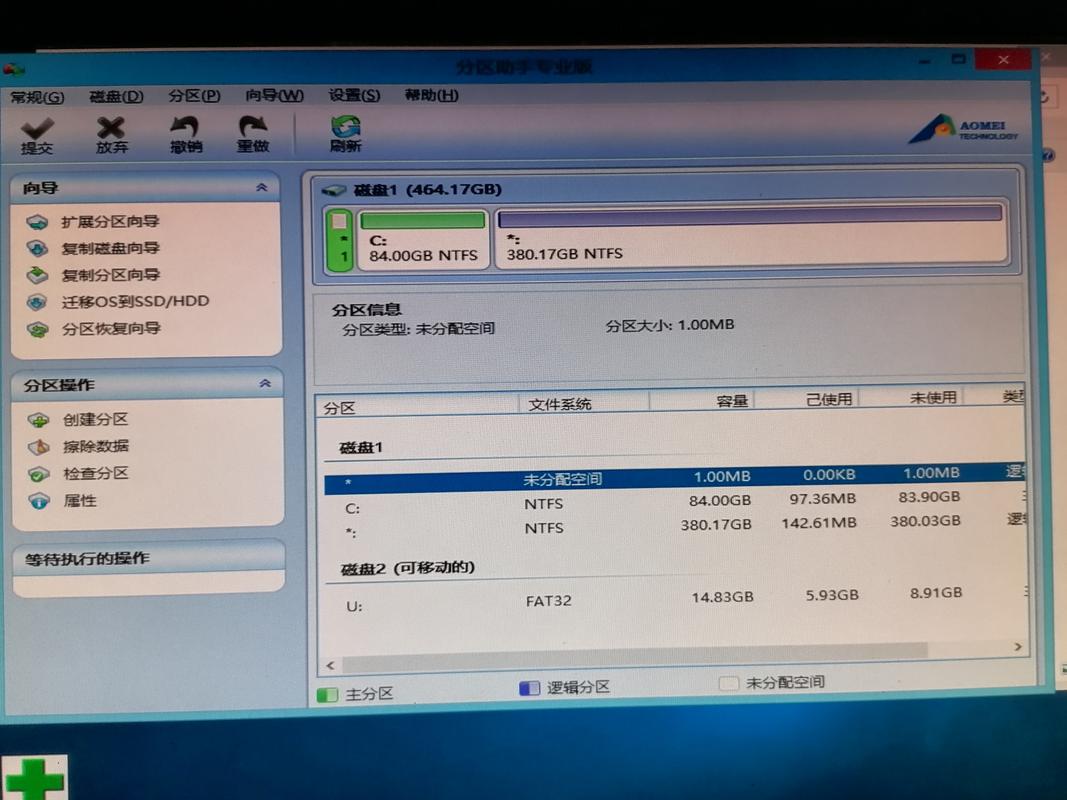Click the 磁盘1 hard drive icon
This screenshot has height=800, width=1067.
click(333, 190)
